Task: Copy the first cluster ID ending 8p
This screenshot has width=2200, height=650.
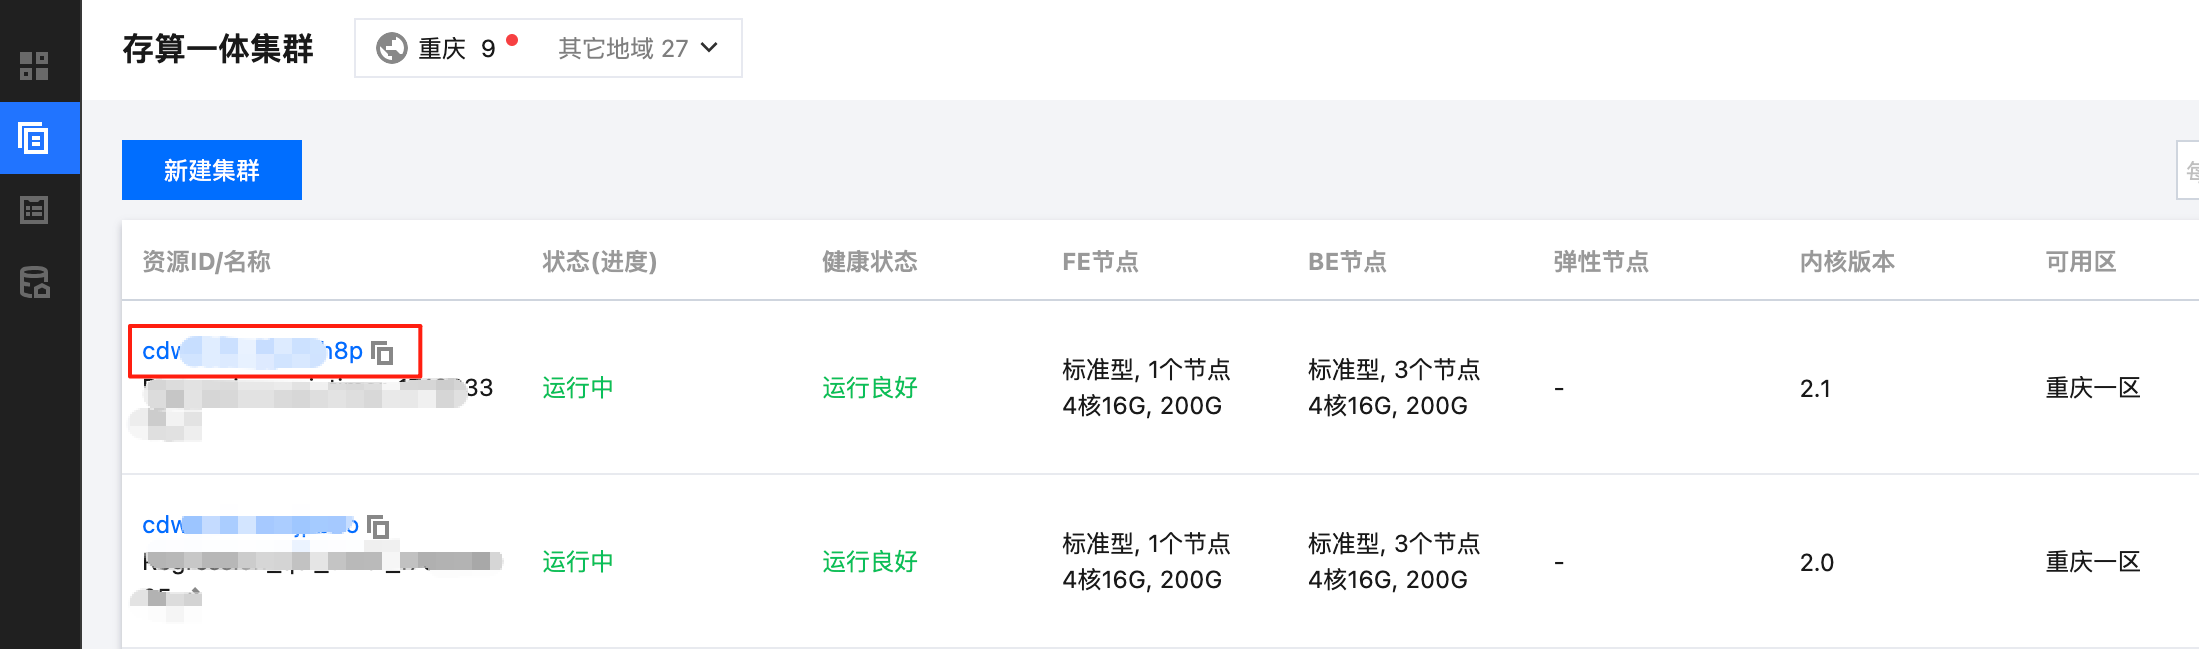Action: point(382,352)
